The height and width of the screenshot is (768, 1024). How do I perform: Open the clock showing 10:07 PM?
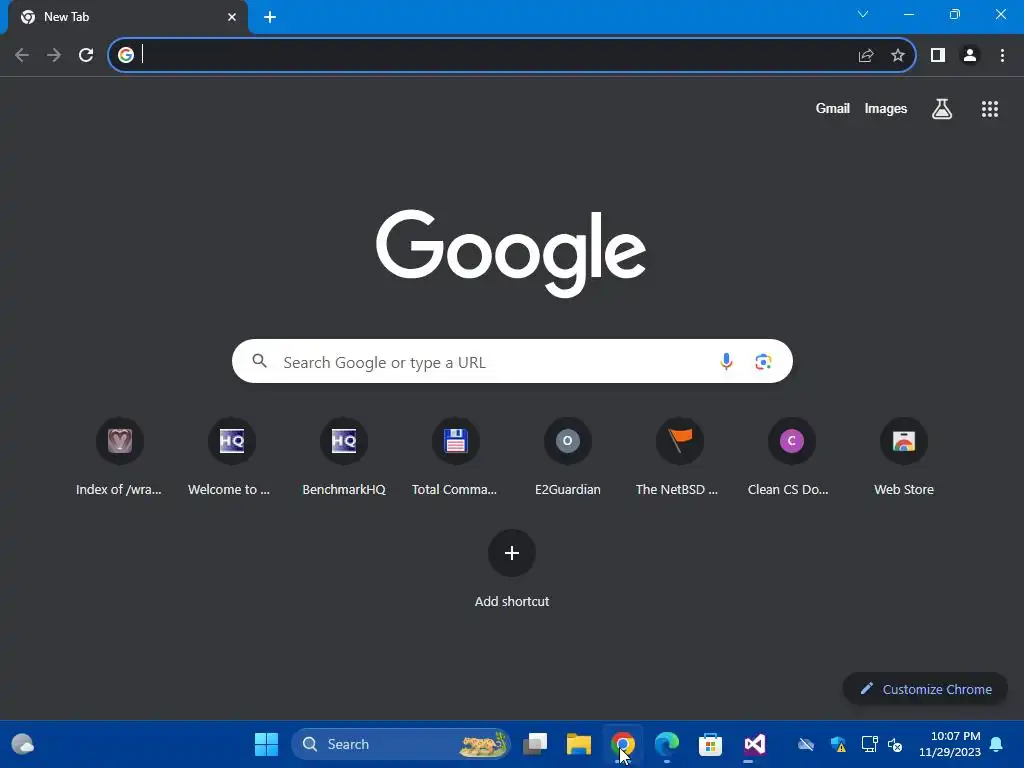click(950, 744)
